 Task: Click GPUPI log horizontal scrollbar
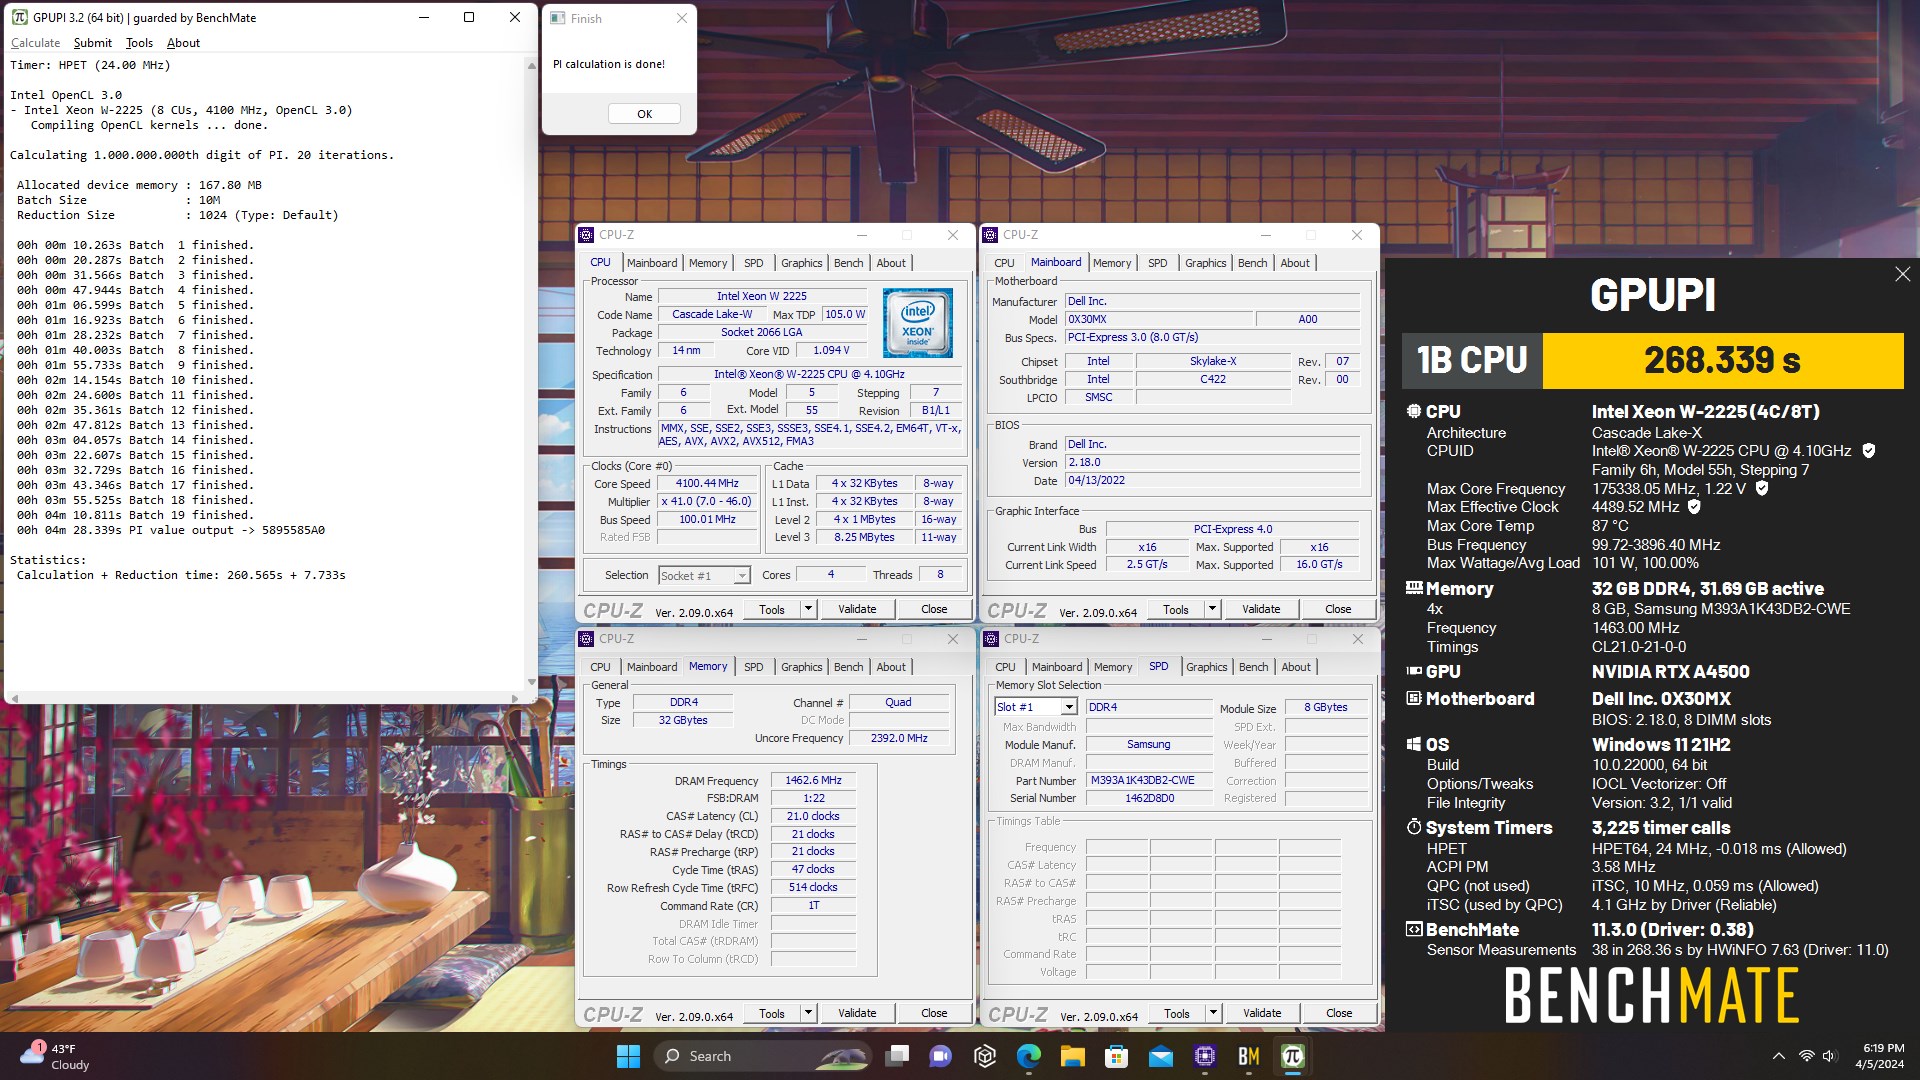click(x=264, y=698)
